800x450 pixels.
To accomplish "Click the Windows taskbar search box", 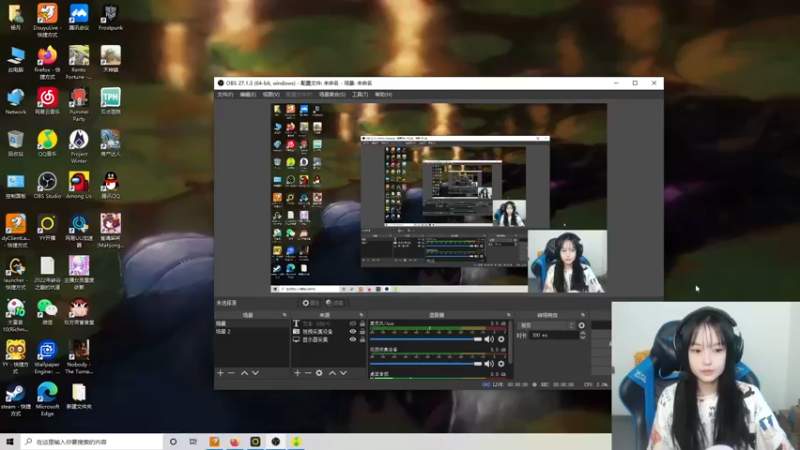I will [x=92, y=441].
